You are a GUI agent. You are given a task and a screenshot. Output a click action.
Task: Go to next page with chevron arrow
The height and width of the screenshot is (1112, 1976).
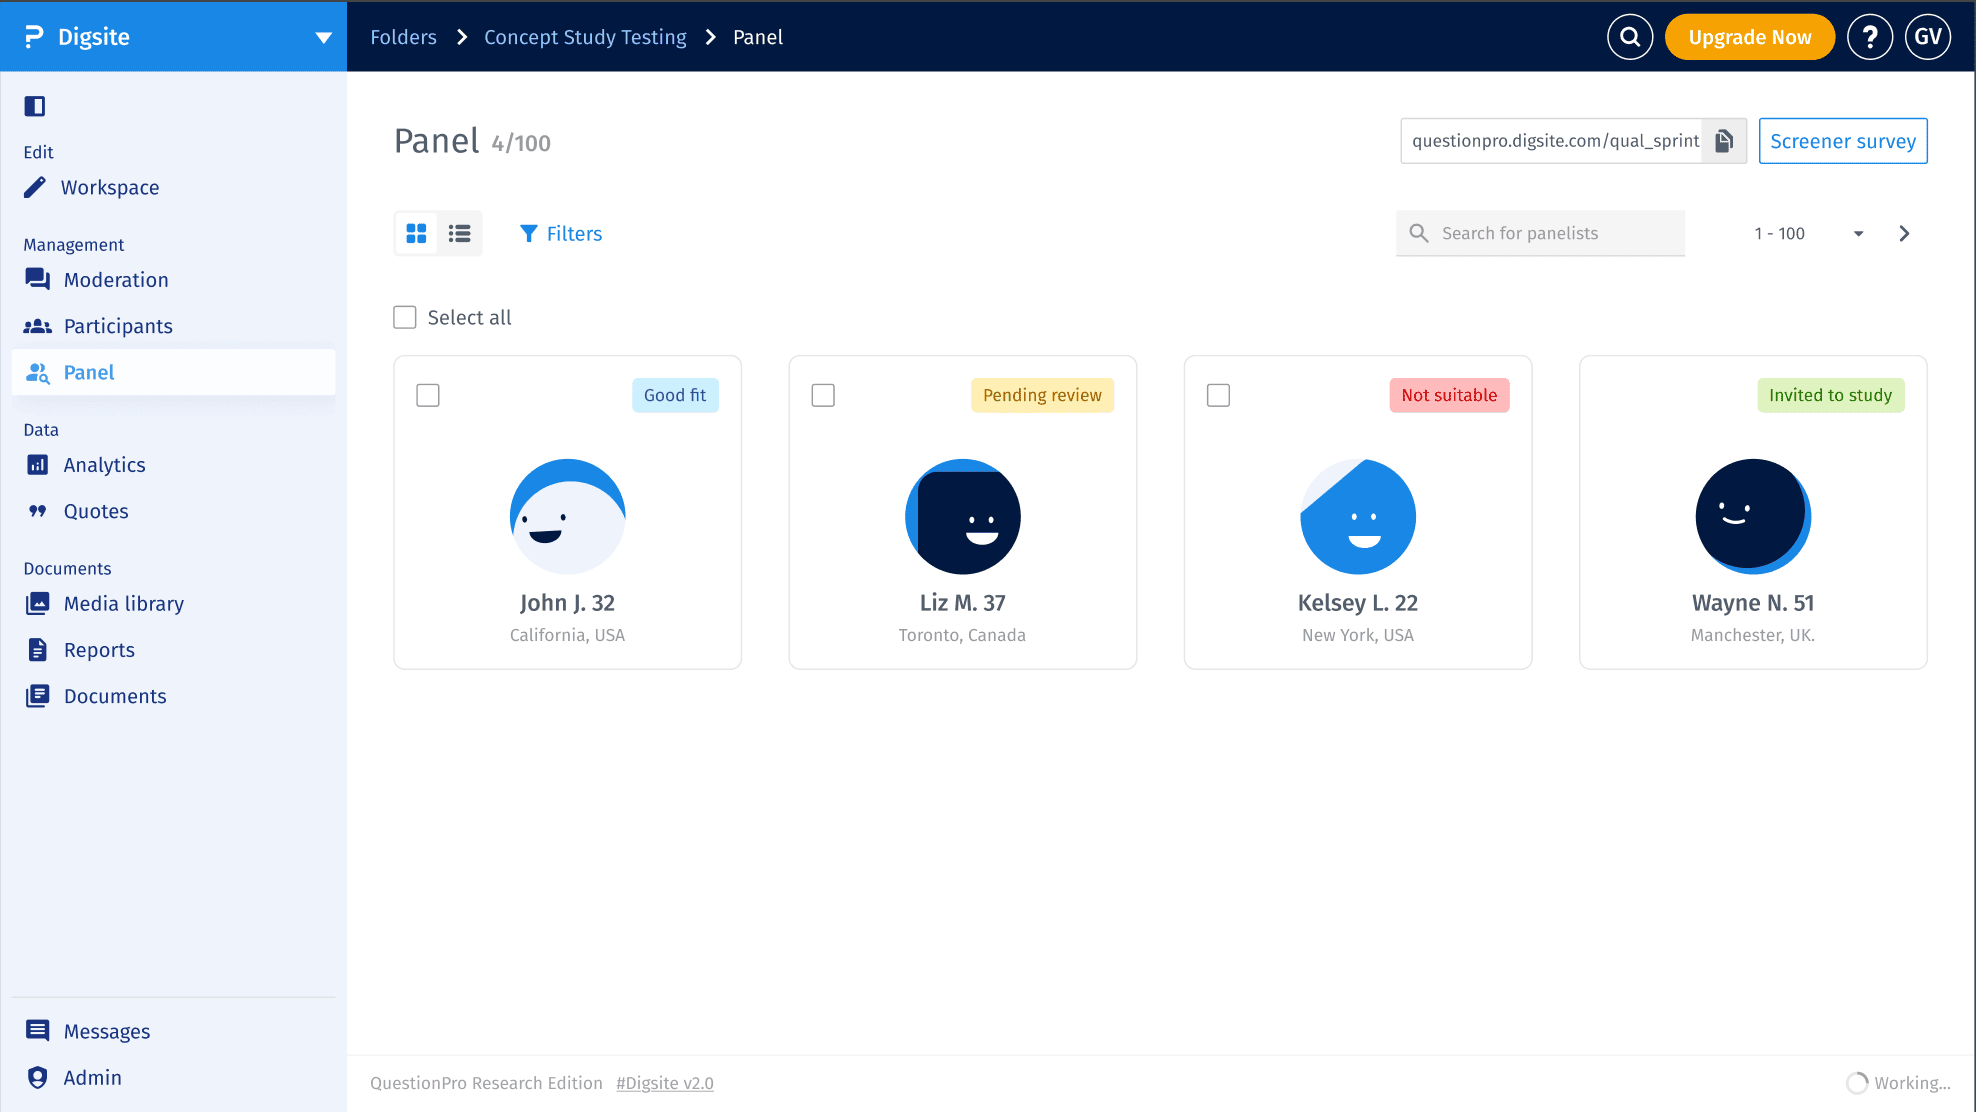(x=1904, y=233)
